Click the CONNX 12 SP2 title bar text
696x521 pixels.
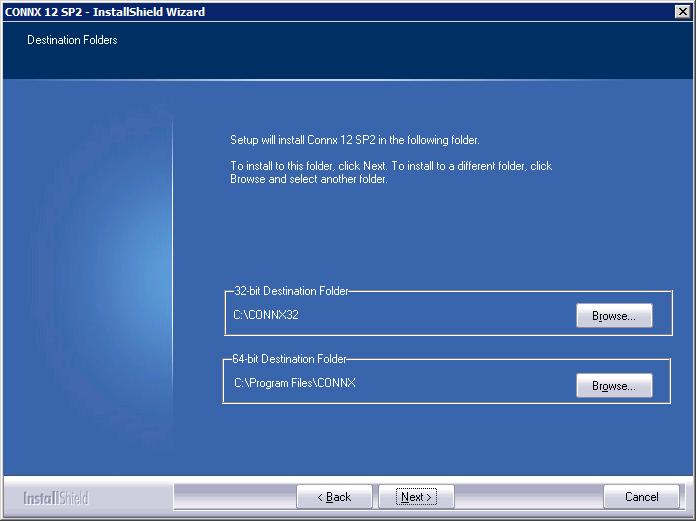click(105, 12)
